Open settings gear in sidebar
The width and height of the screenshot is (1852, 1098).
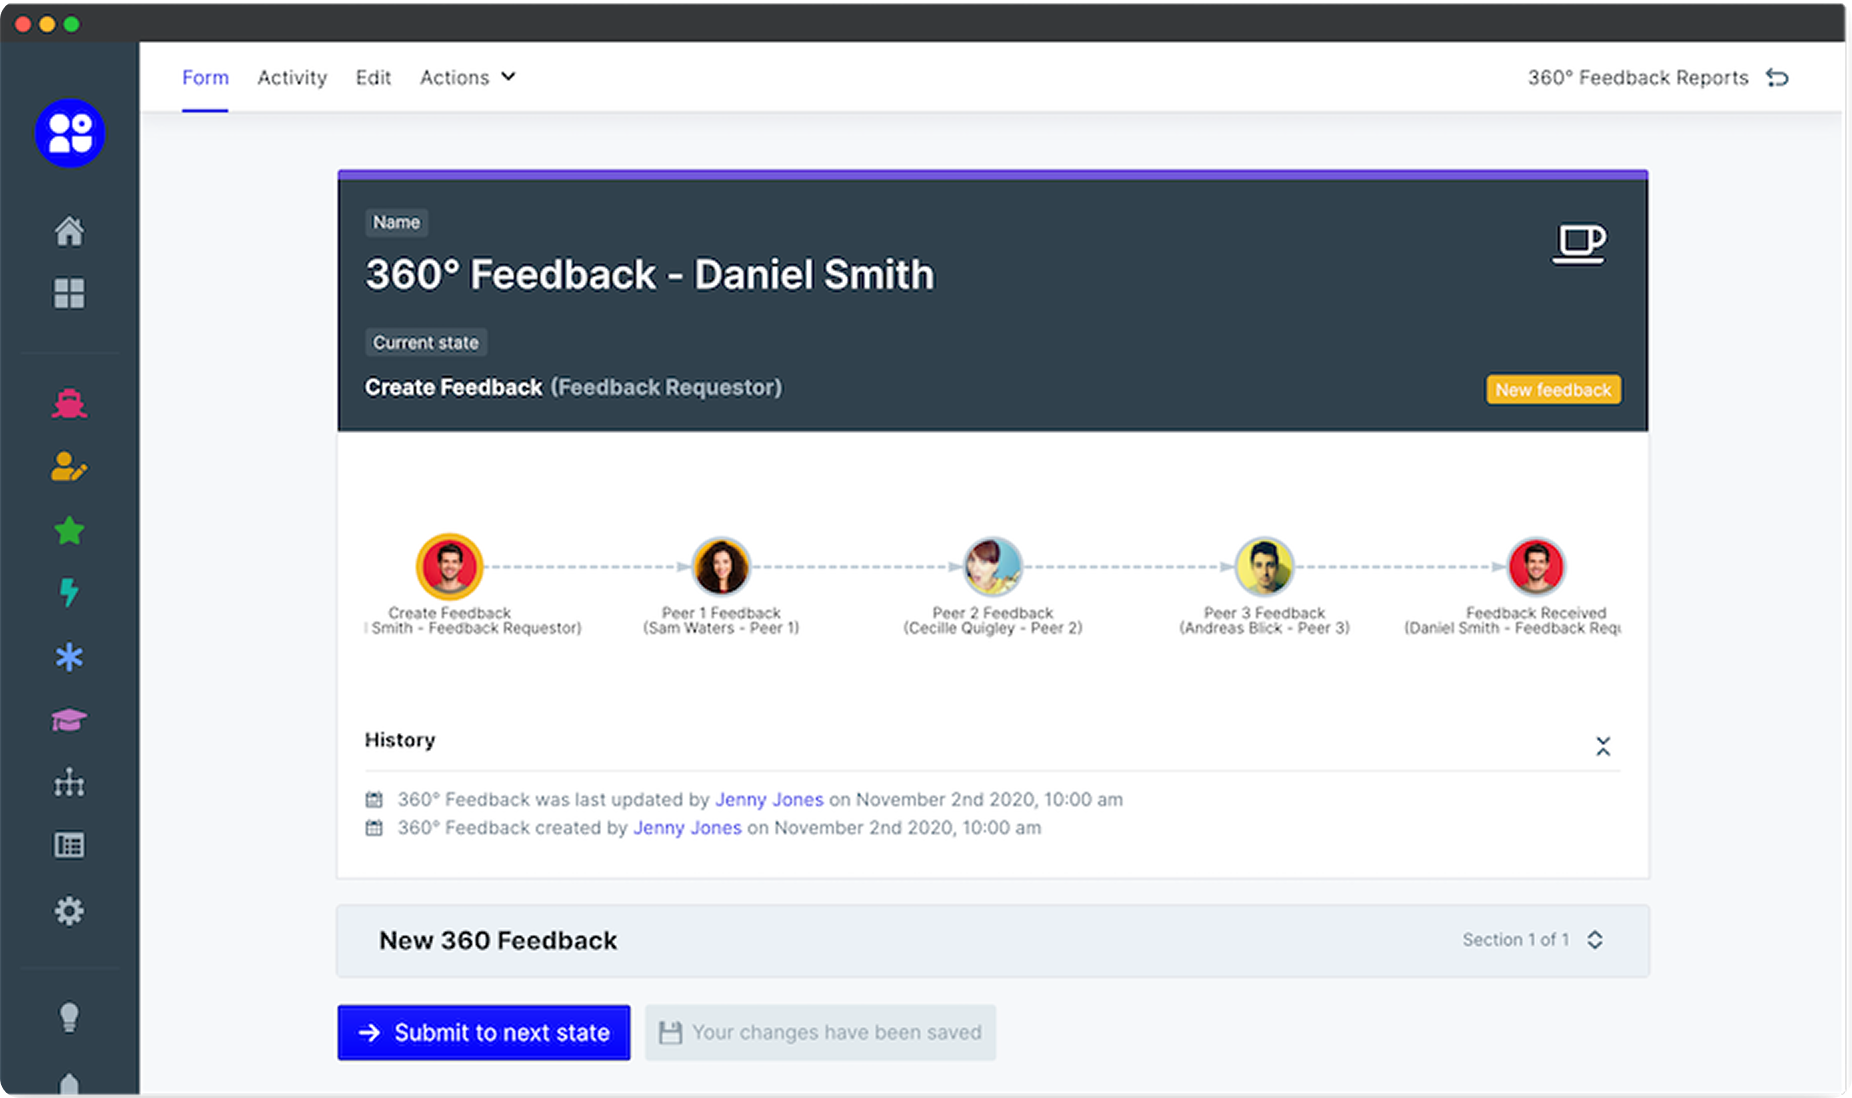pyautogui.click(x=69, y=911)
